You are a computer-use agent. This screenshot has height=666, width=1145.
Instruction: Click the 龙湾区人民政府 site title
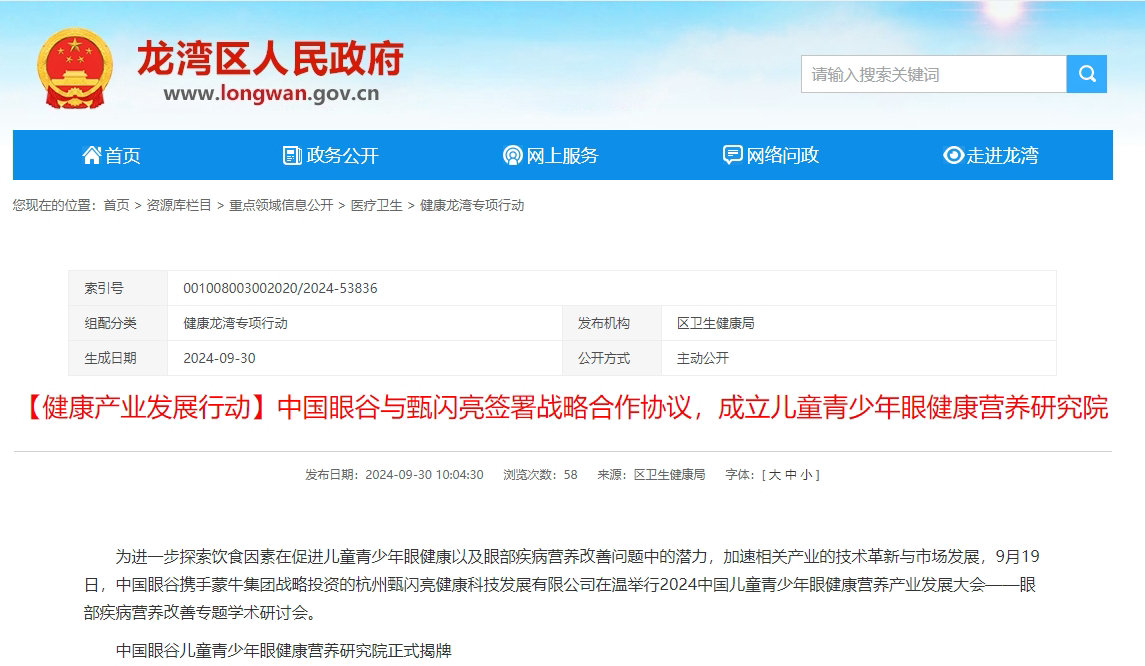[270, 58]
